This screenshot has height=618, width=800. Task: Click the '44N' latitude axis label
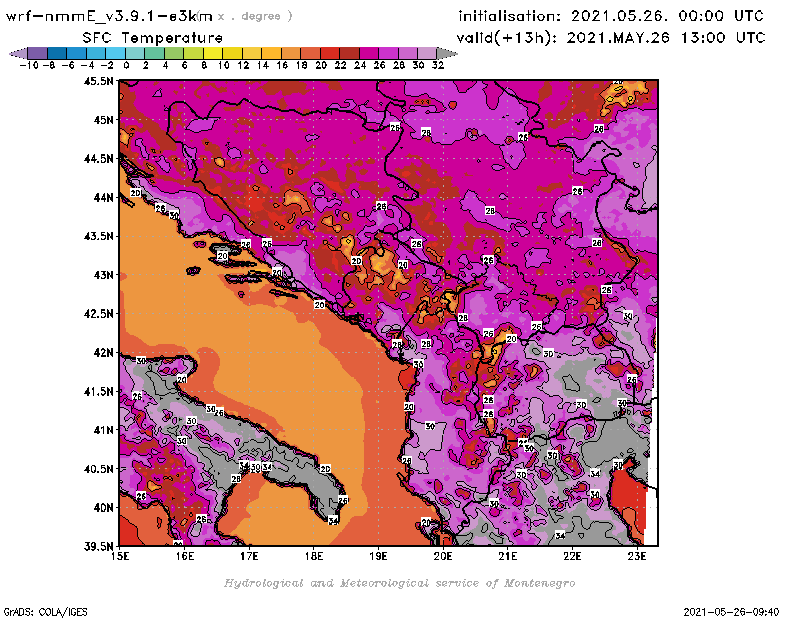pos(104,197)
